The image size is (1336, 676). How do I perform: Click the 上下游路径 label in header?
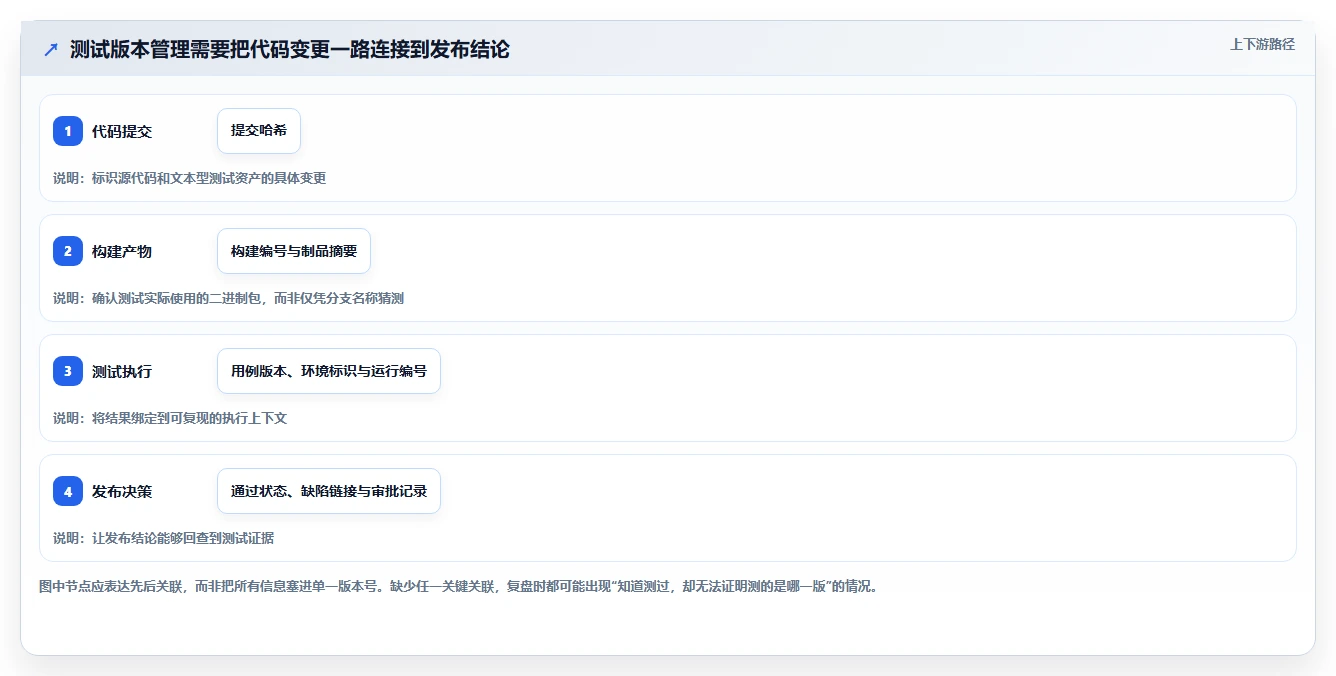tap(1262, 44)
